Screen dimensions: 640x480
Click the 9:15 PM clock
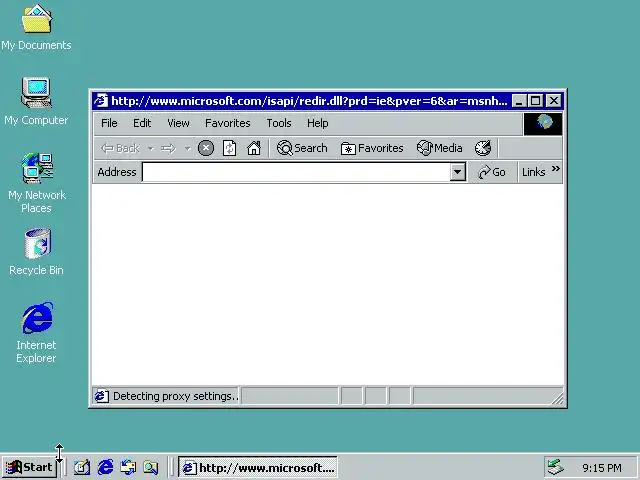tap(602, 468)
